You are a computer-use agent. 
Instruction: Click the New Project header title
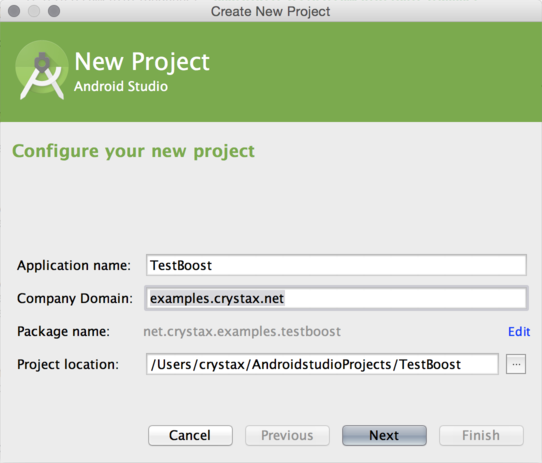142,62
